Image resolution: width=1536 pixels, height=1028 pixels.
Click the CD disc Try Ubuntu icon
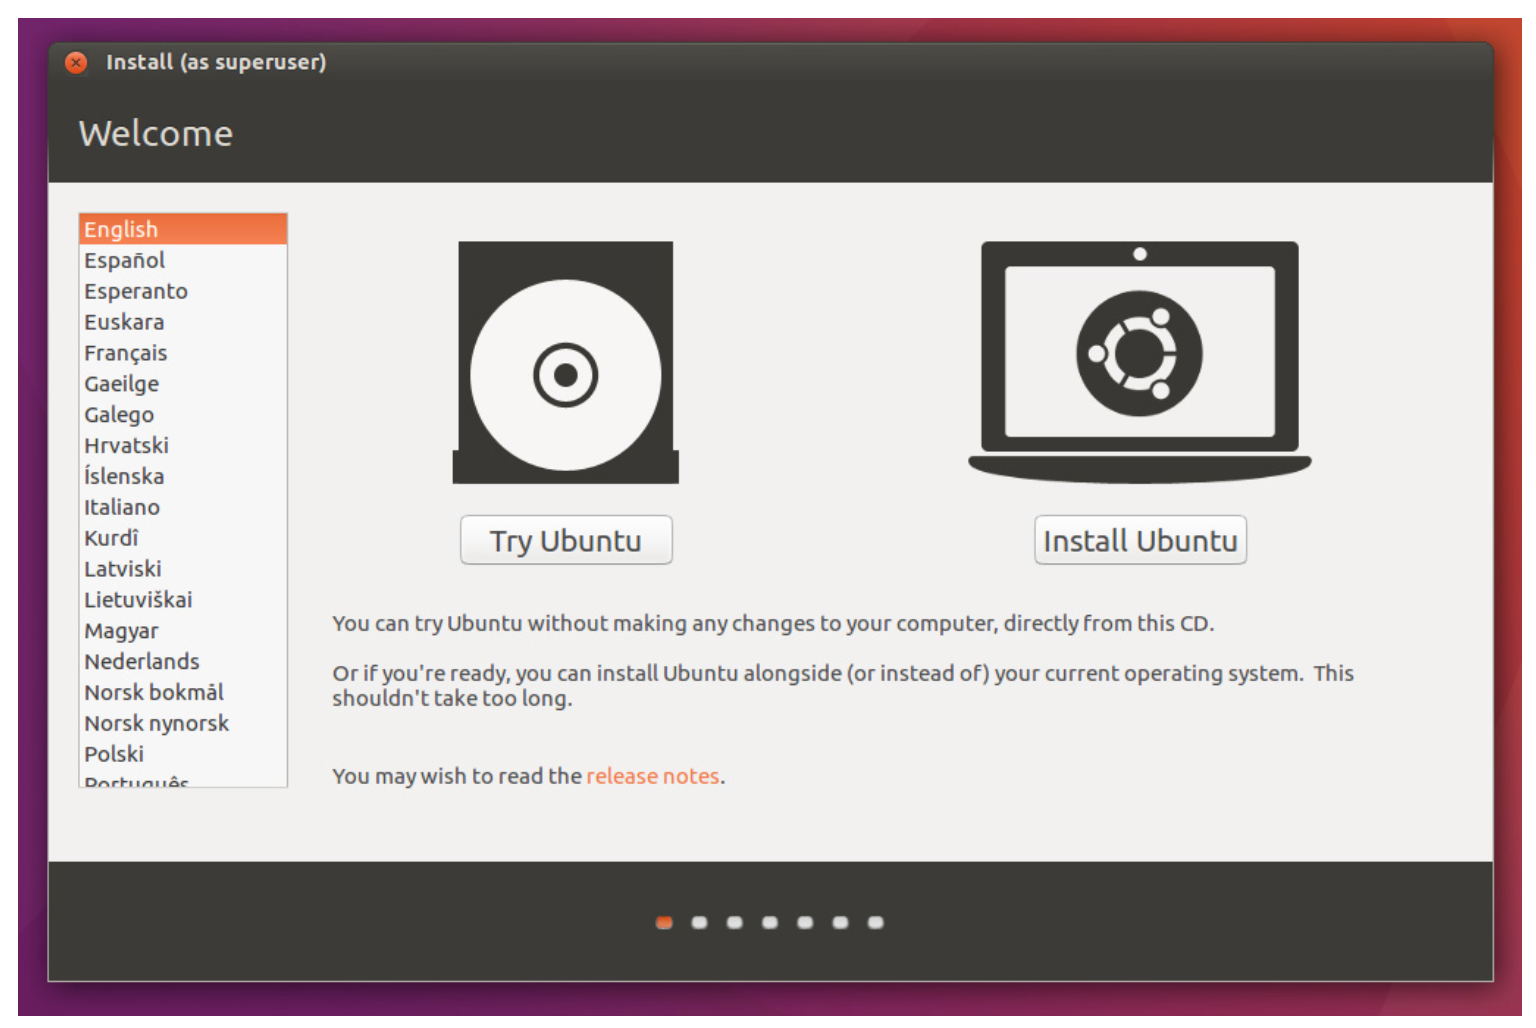(x=565, y=362)
